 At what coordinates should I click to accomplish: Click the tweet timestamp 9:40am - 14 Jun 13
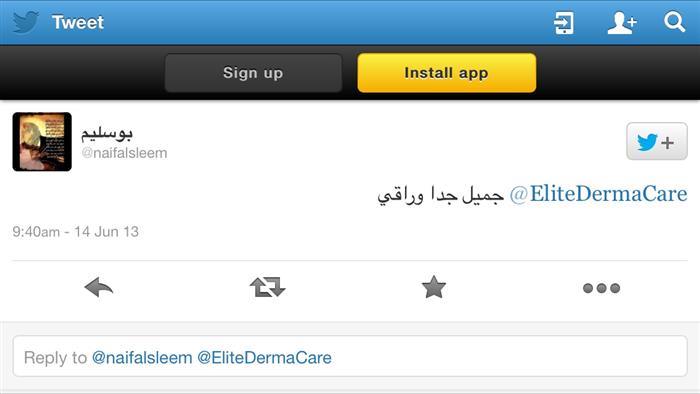[x=75, y=232]
